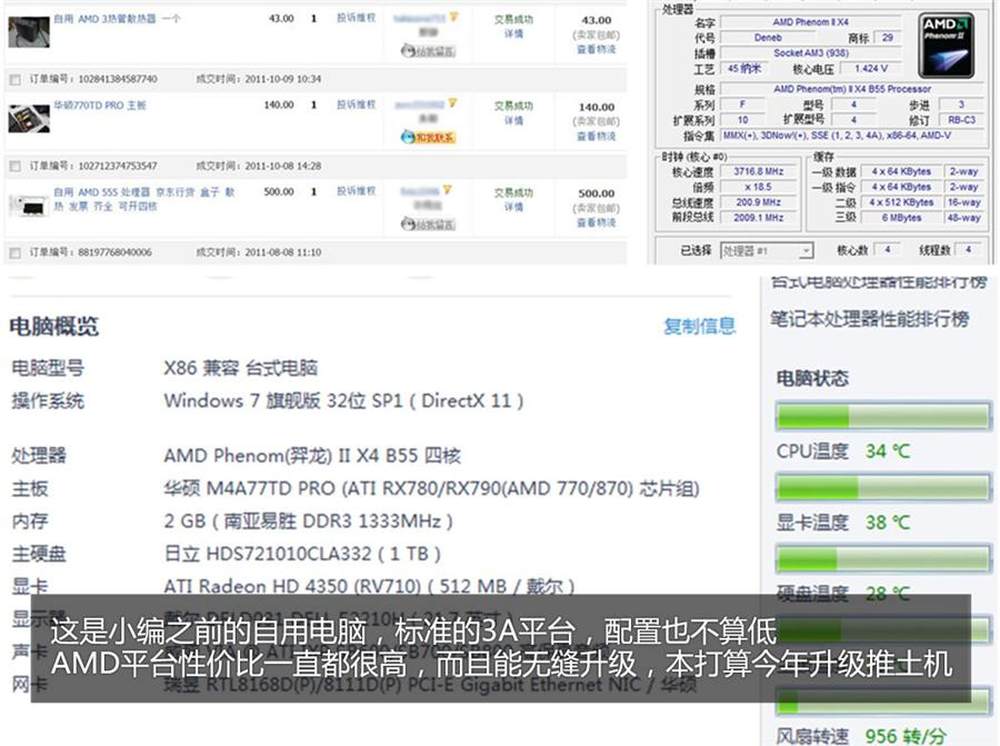Image resolution: width=1000 pixels, height=746 pixels.
Task: Tick the checkbox for order 88197768040006
Action: 15,253
